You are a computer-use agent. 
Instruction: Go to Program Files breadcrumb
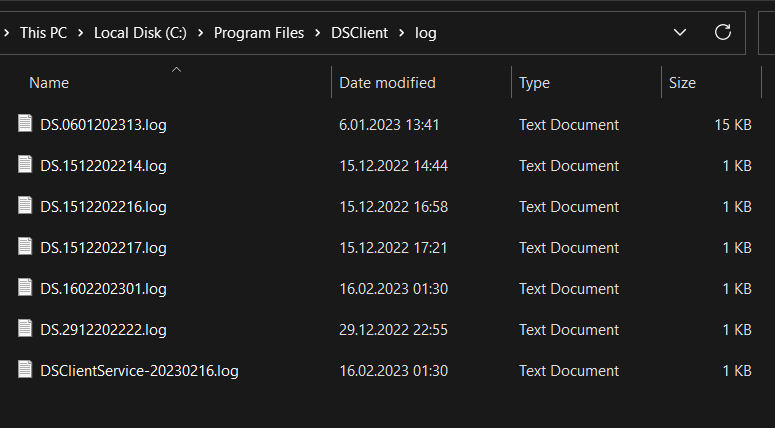point(258,33)
